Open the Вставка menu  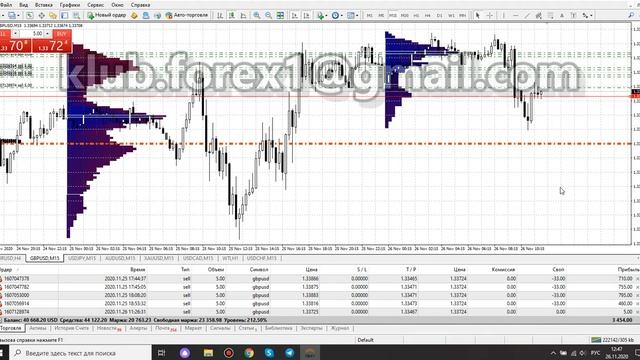(44, 5)
